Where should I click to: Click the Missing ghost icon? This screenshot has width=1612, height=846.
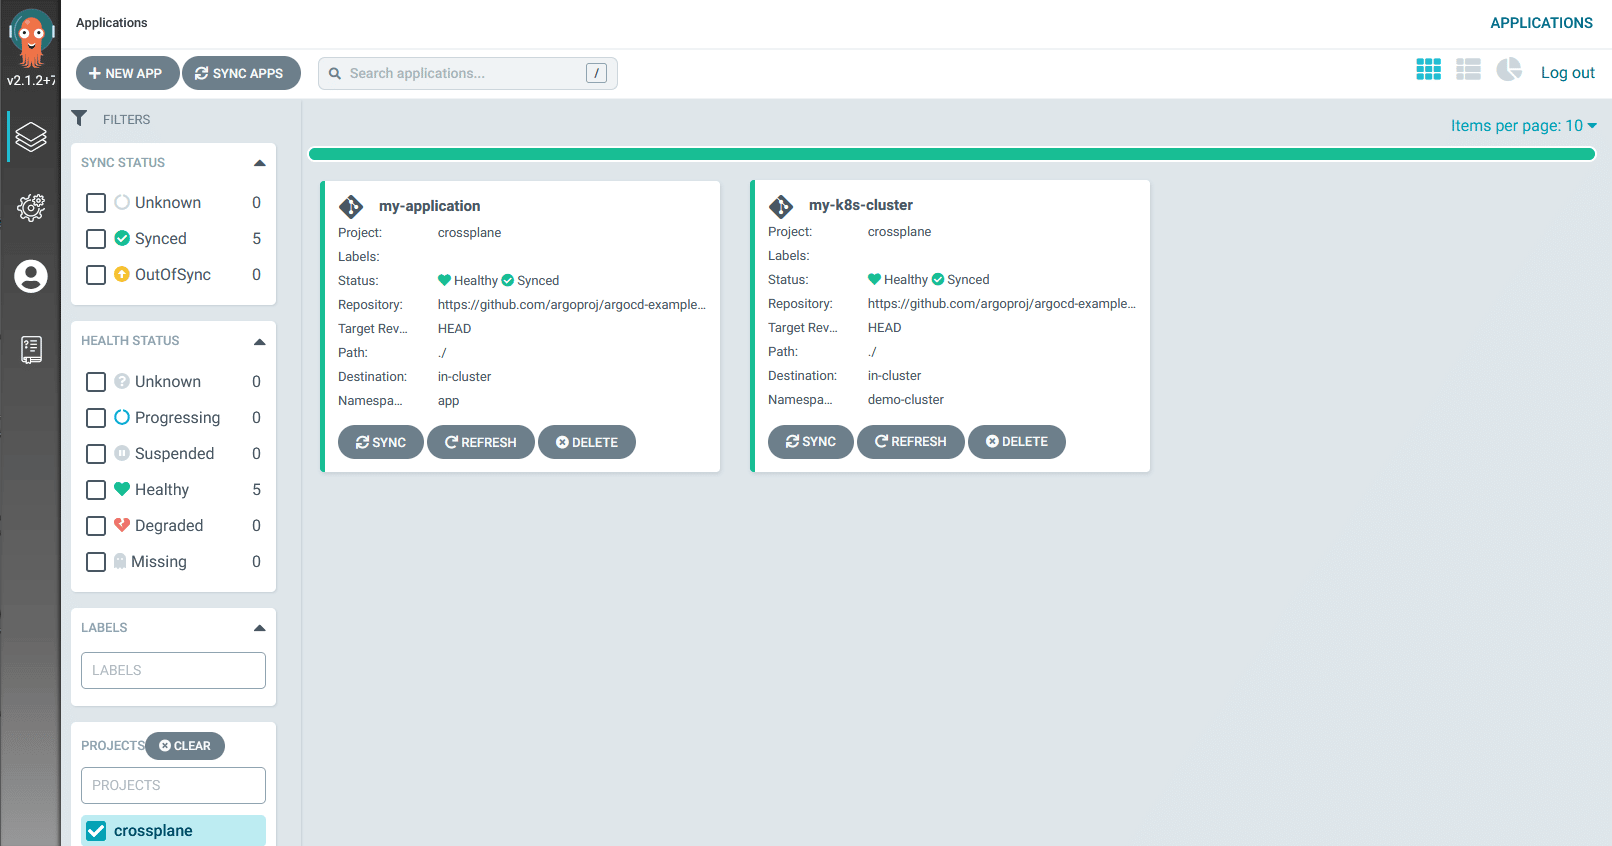(120, 561)
